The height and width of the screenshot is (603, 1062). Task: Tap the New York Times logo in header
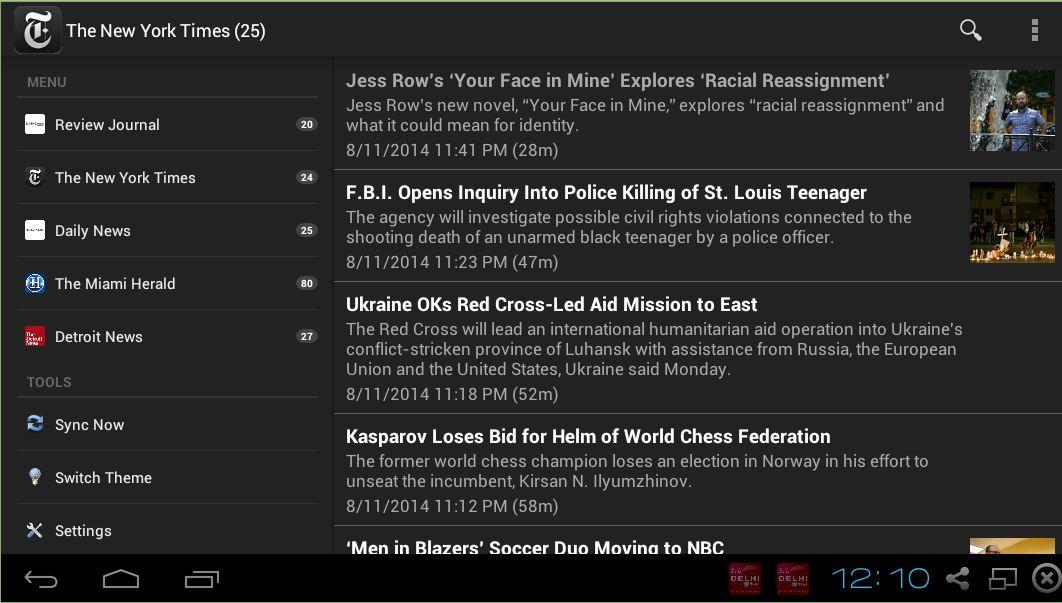(37, 30)
